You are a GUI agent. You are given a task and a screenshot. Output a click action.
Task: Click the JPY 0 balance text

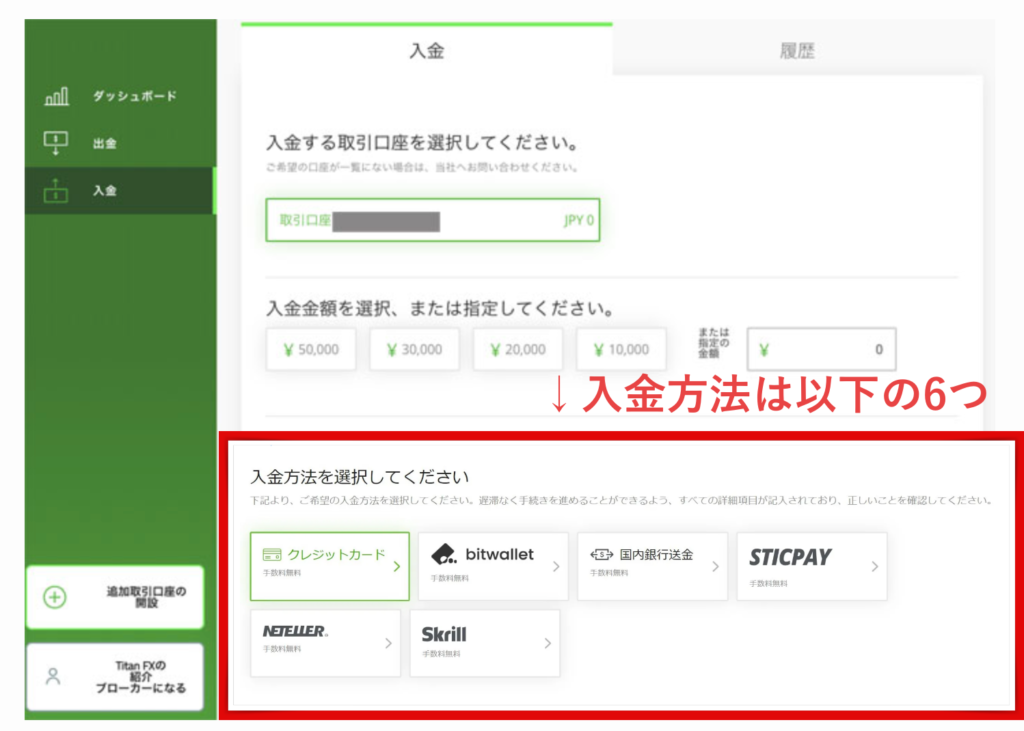tap(579, 220)
